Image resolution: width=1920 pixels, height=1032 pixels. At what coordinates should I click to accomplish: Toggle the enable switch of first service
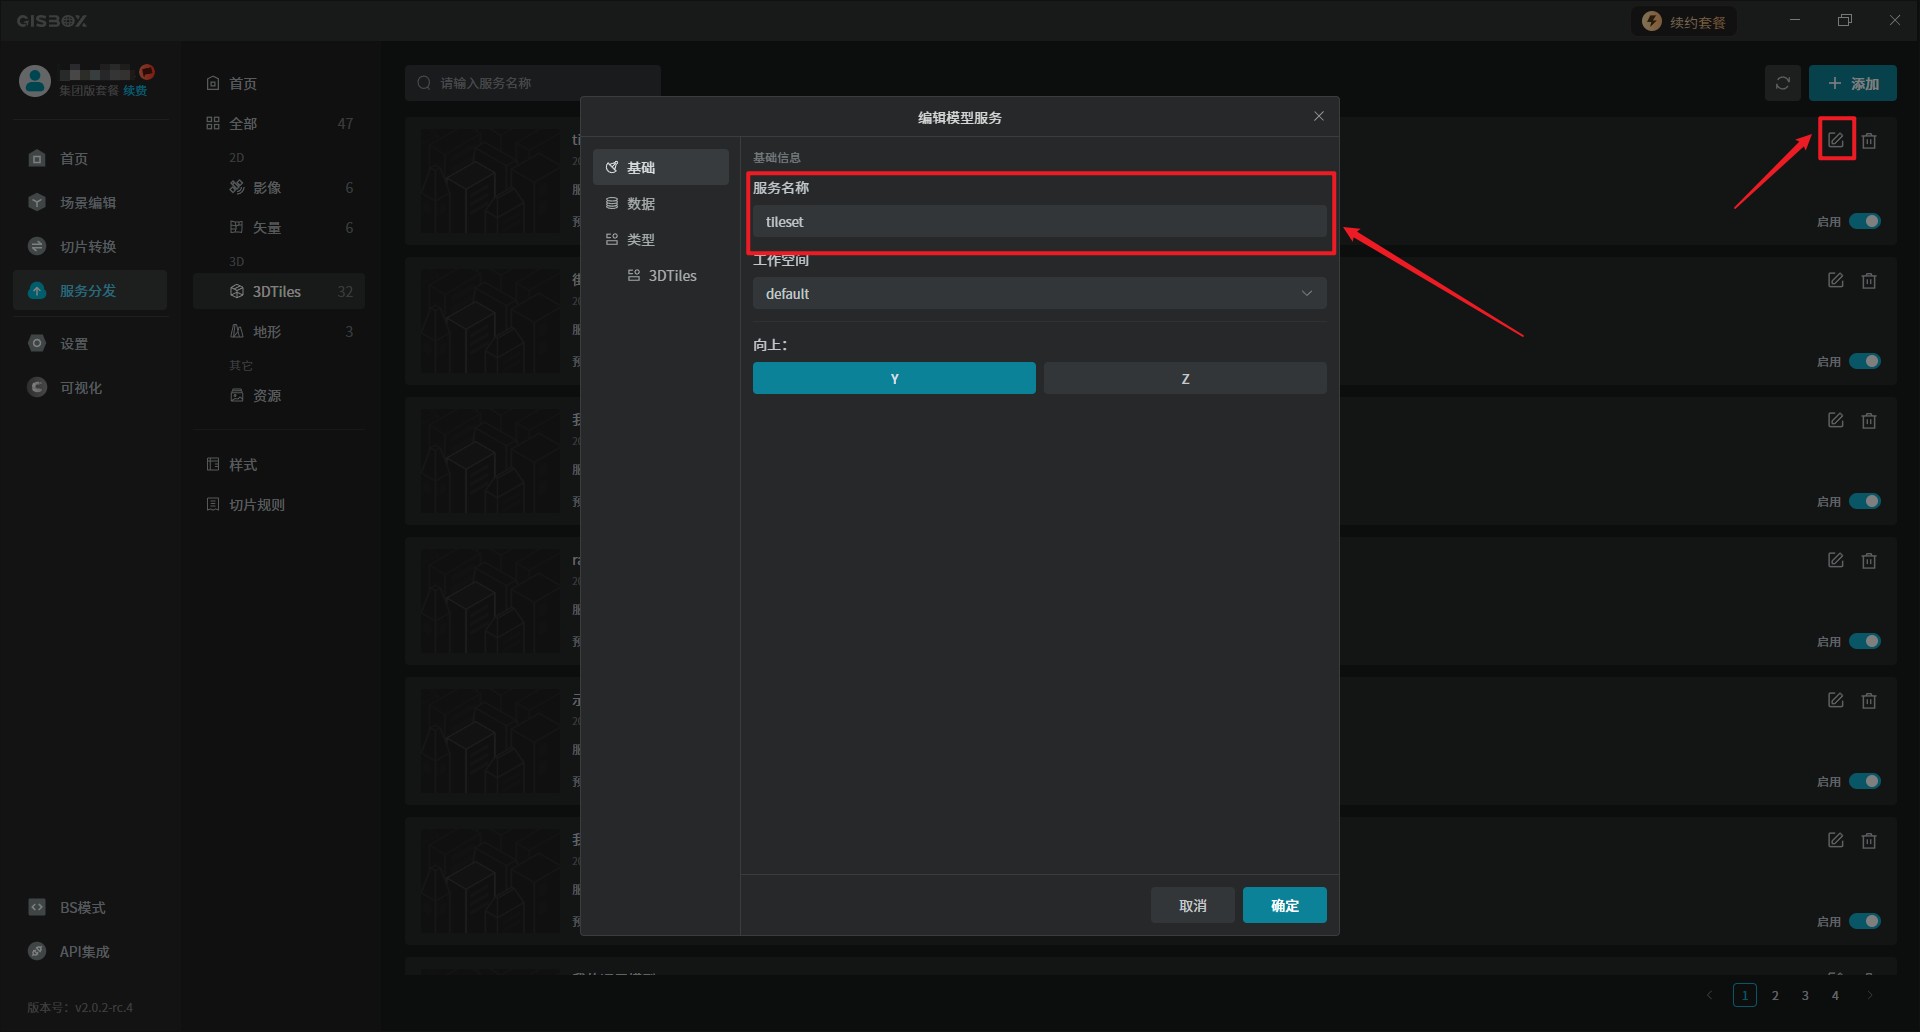[x=1864, y=221]
